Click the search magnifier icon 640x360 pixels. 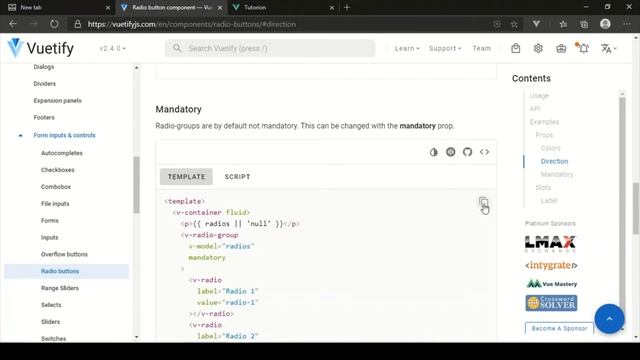[x=177, y=48]
